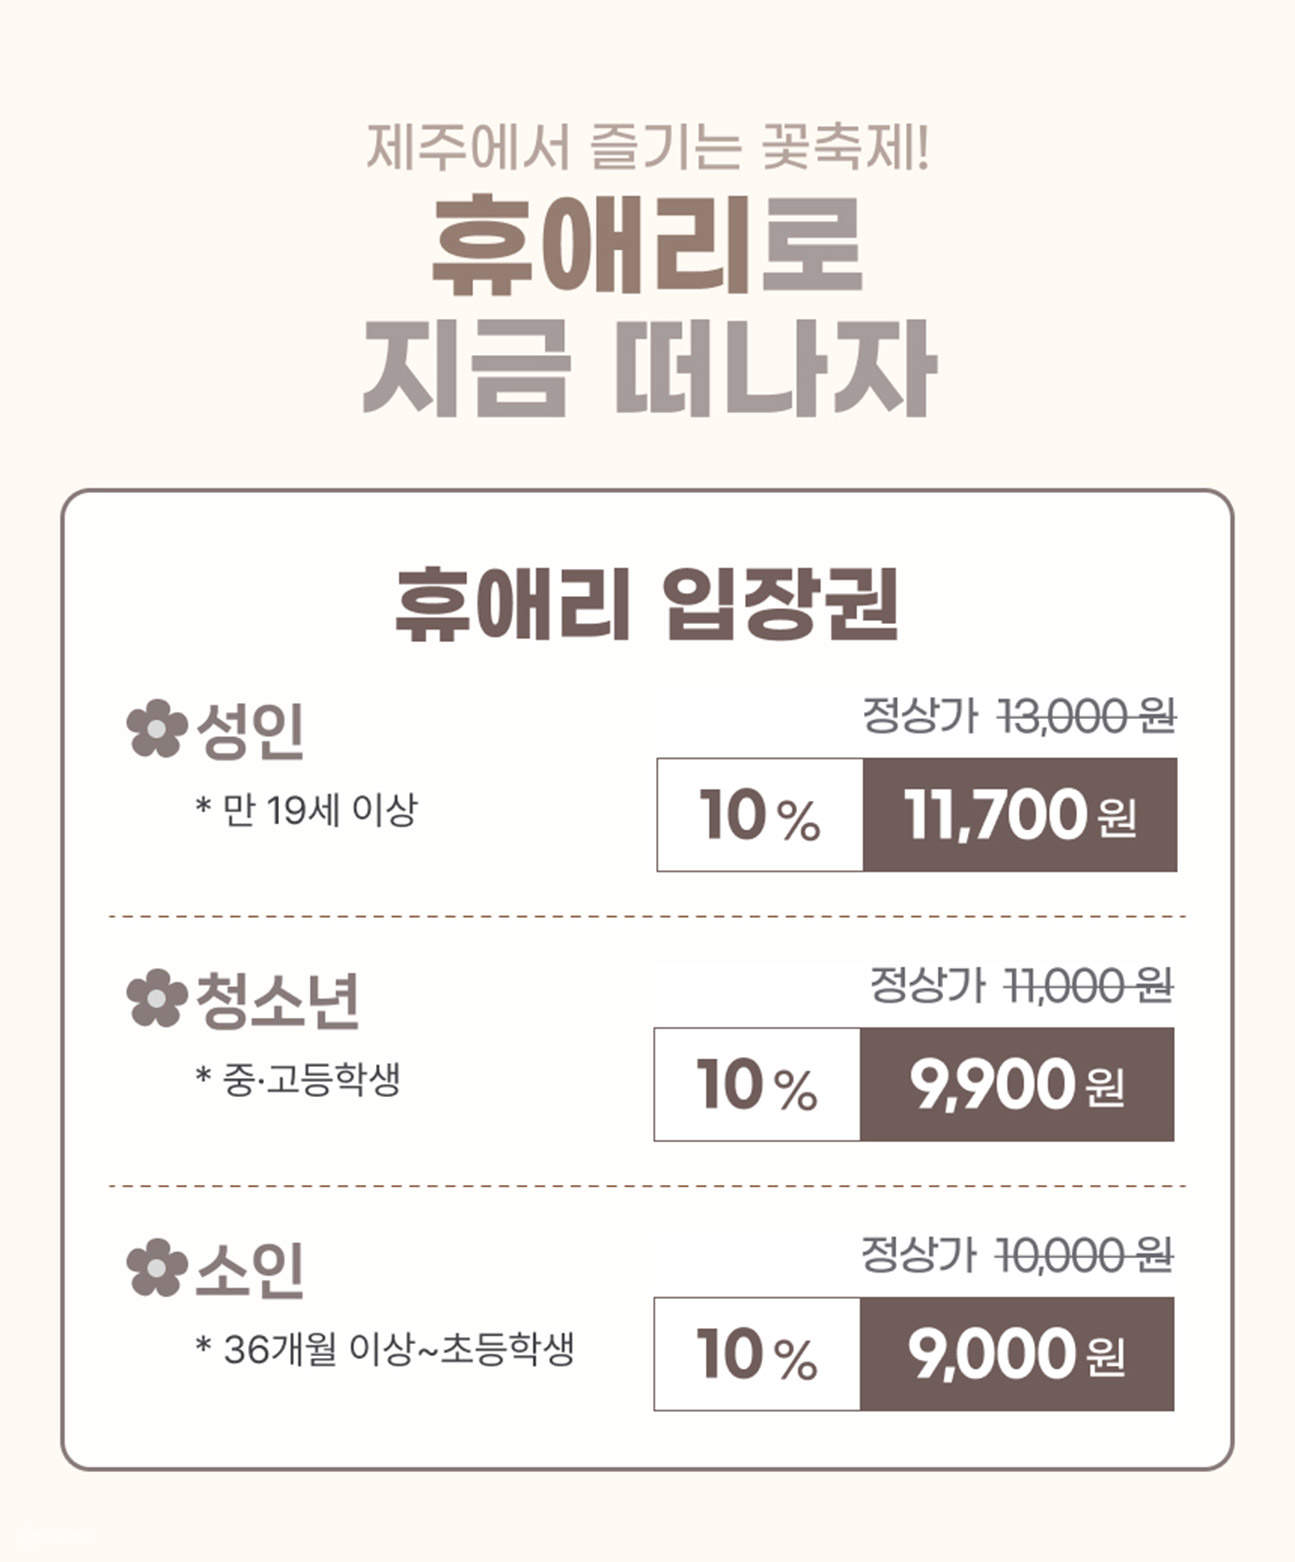Click the 10% badge in the 성인 row
Image resolution: width=1295 pixels, height=1562 pixels.
click(x=760, y=815)
